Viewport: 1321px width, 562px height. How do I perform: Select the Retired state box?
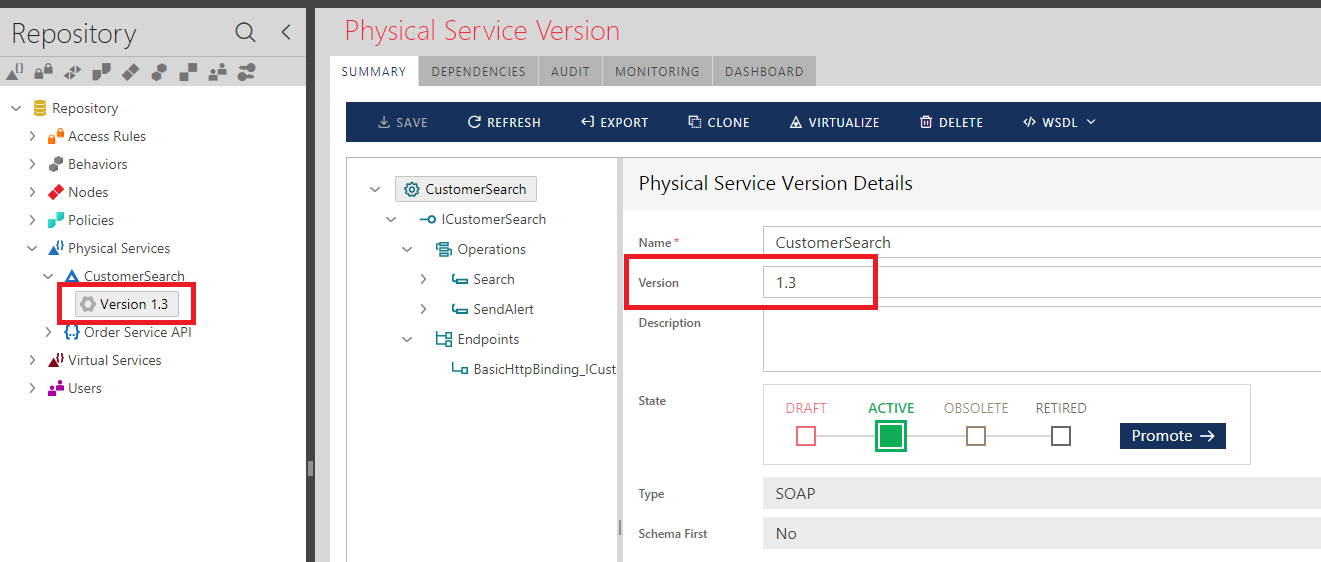[x=1061, y=436]
